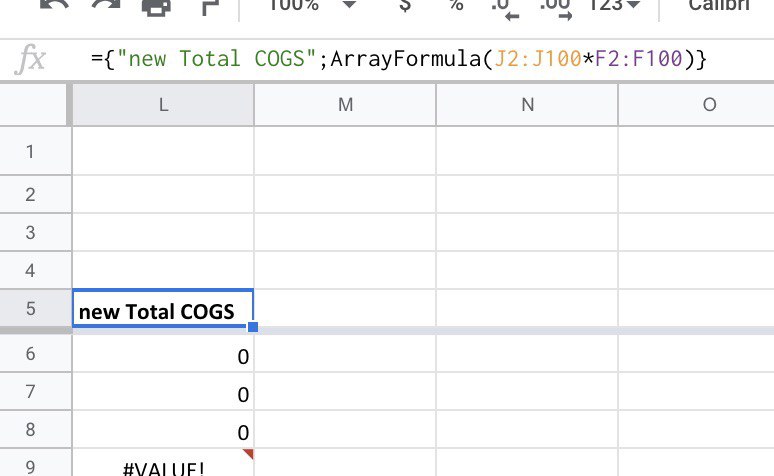Activate the Paint format tool

pos(210,6)
